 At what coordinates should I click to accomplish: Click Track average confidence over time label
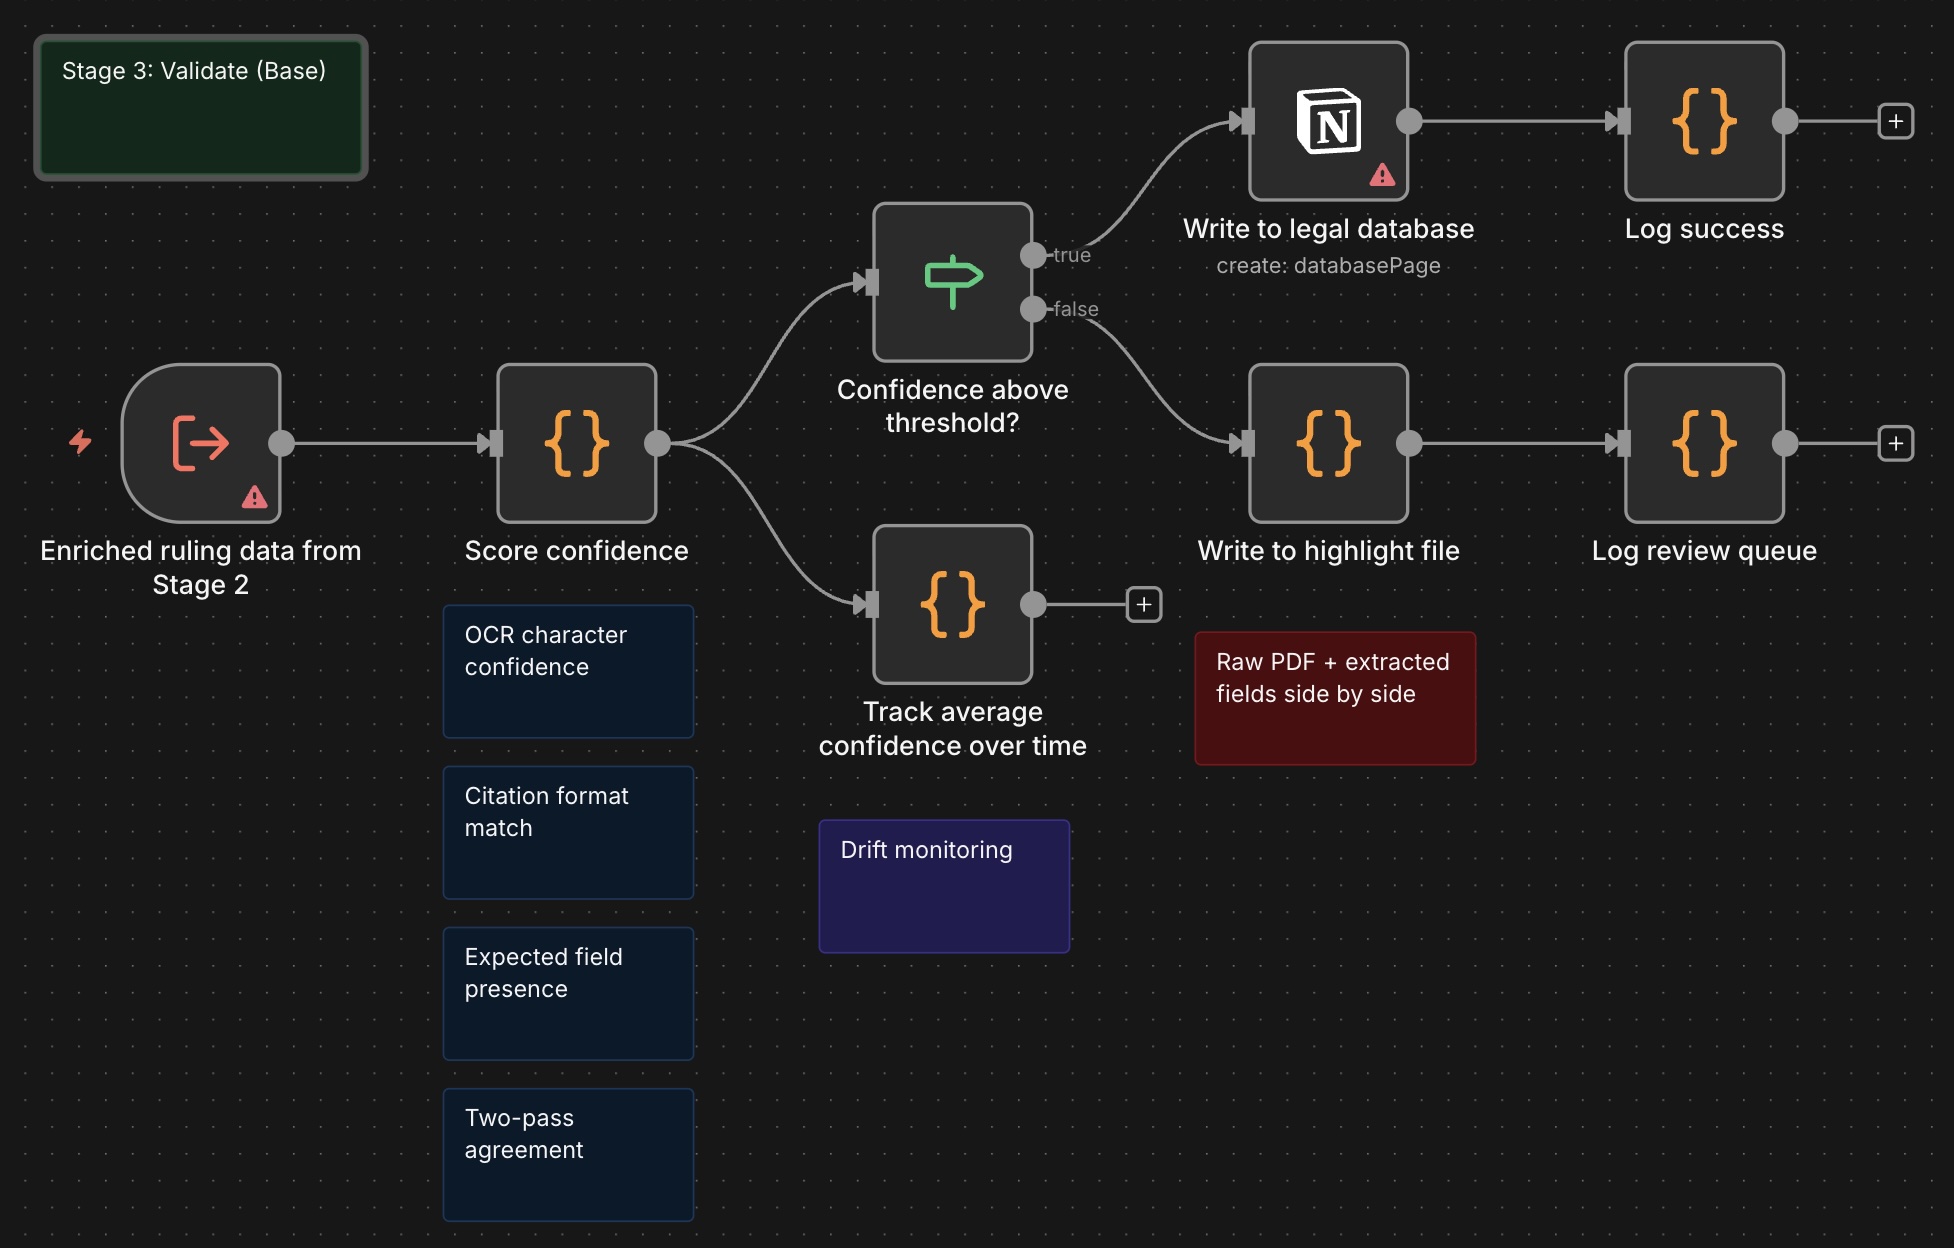click(953, 728)
